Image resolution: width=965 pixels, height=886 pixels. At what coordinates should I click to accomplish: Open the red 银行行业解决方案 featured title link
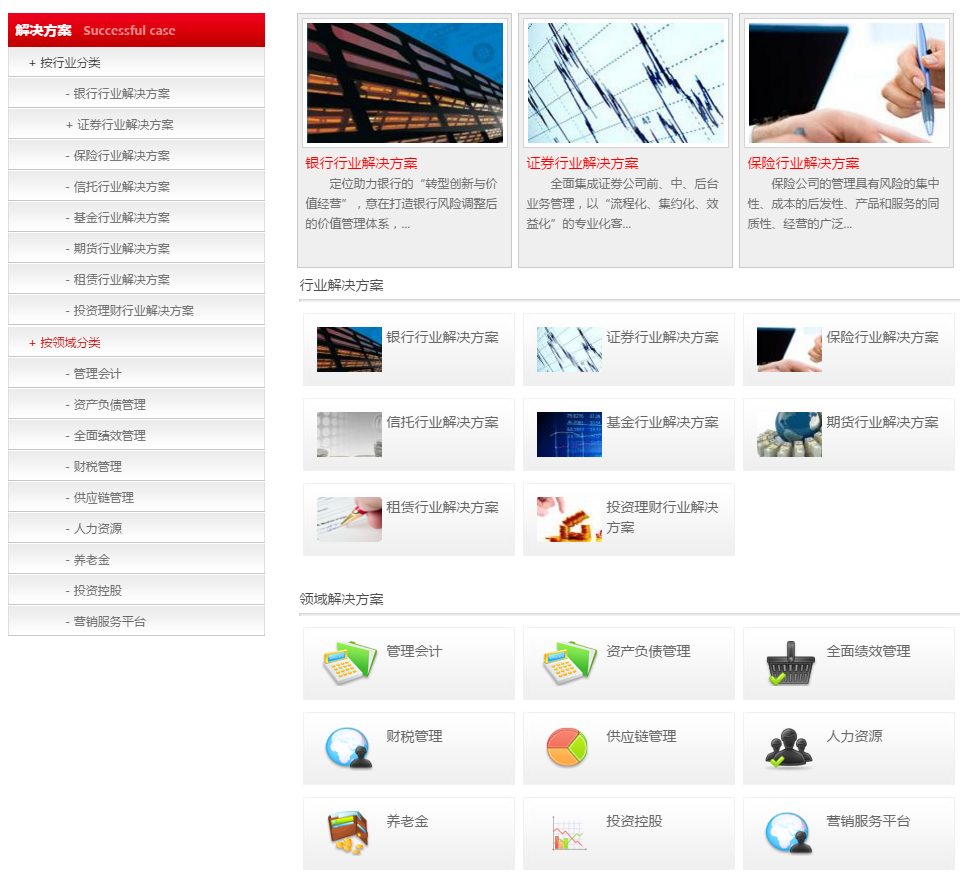361,164
